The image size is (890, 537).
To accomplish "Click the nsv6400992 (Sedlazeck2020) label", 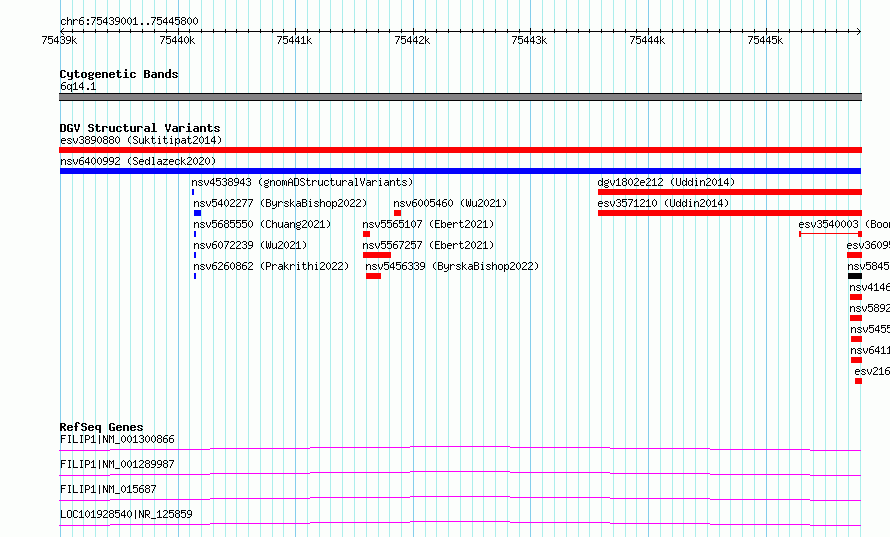I will pyautogui.click(x=138, y=161).
